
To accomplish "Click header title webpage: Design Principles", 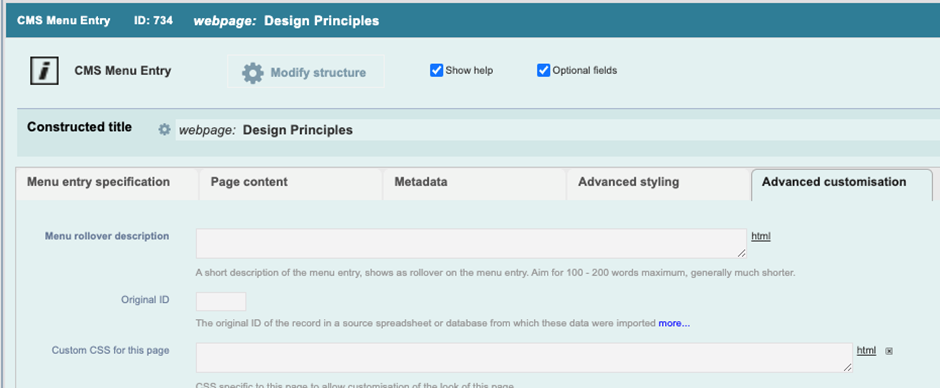I will coord(286,20).
